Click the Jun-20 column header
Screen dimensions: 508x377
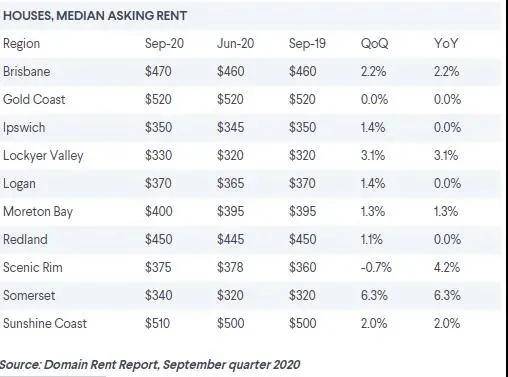tap(235, 43)
